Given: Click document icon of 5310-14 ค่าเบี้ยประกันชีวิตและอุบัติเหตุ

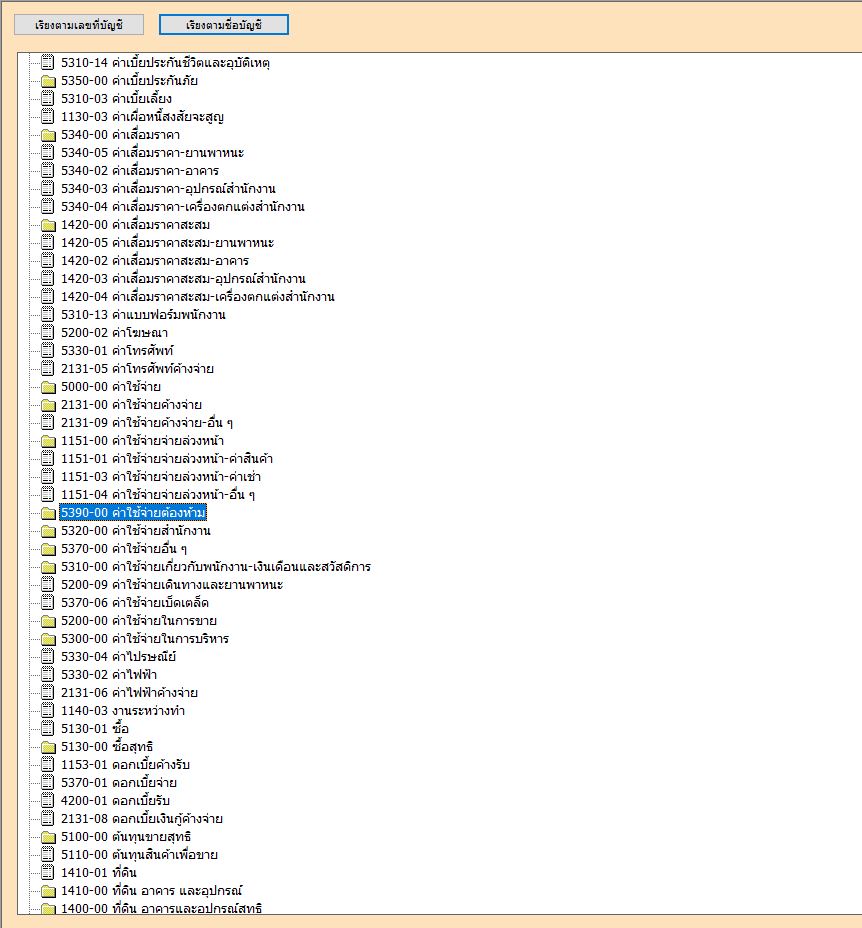Looking at the screenshot, I should [x=48, y=63].
